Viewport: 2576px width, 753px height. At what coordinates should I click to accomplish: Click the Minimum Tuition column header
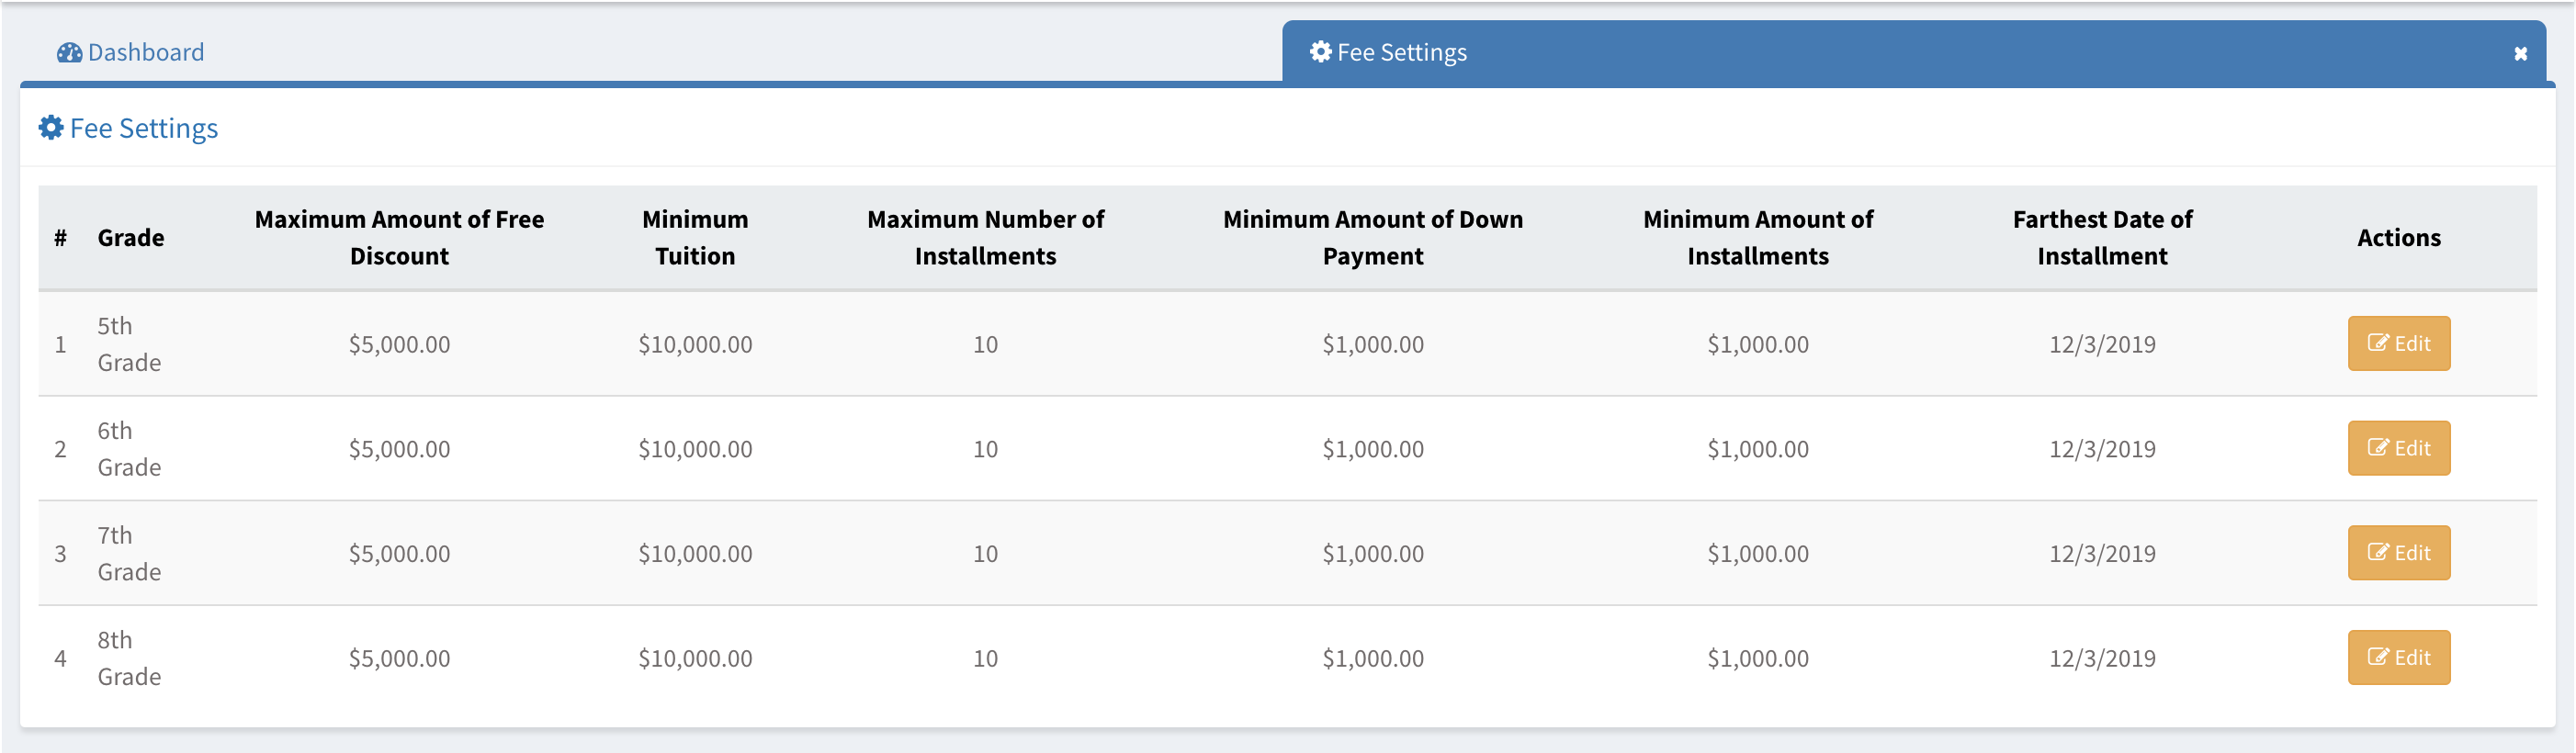point(695,238)
